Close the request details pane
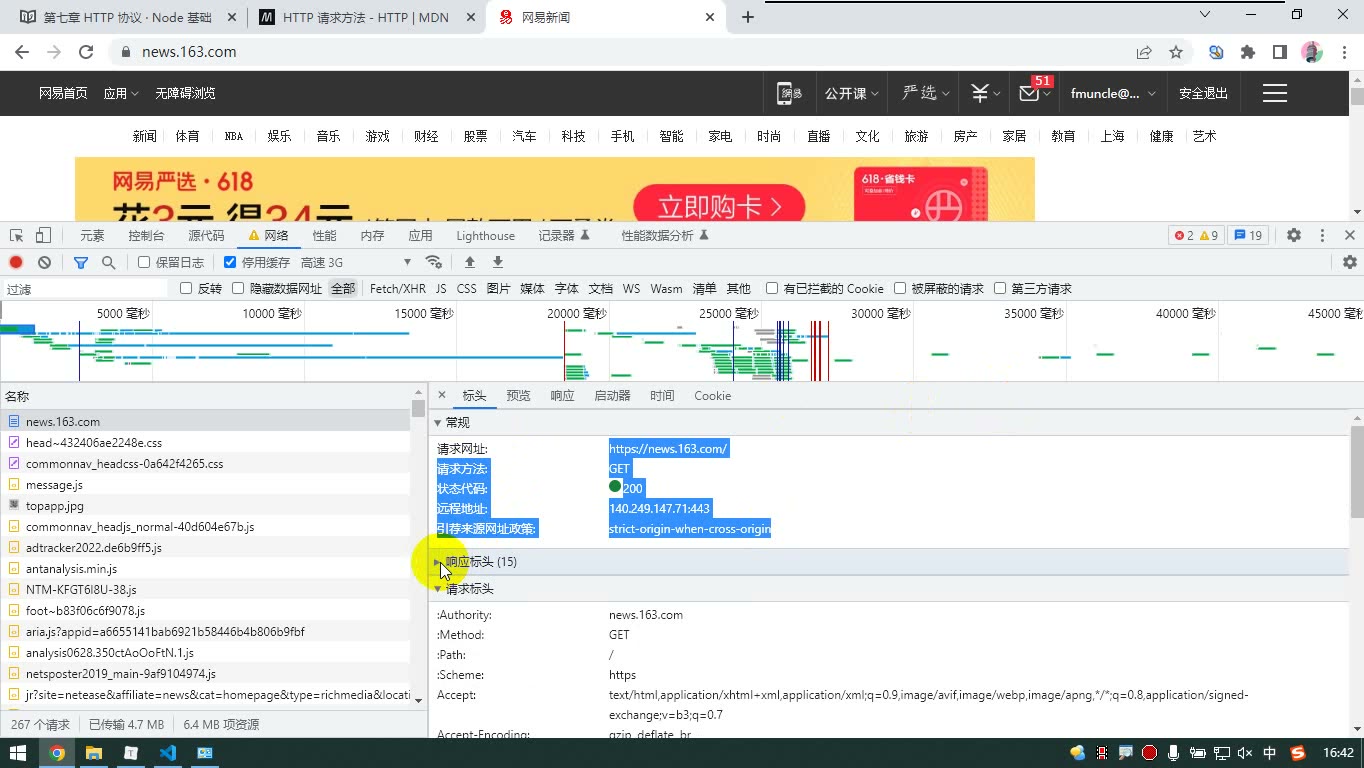Screen dimensions: 1364x768 (x=442, y=395)
